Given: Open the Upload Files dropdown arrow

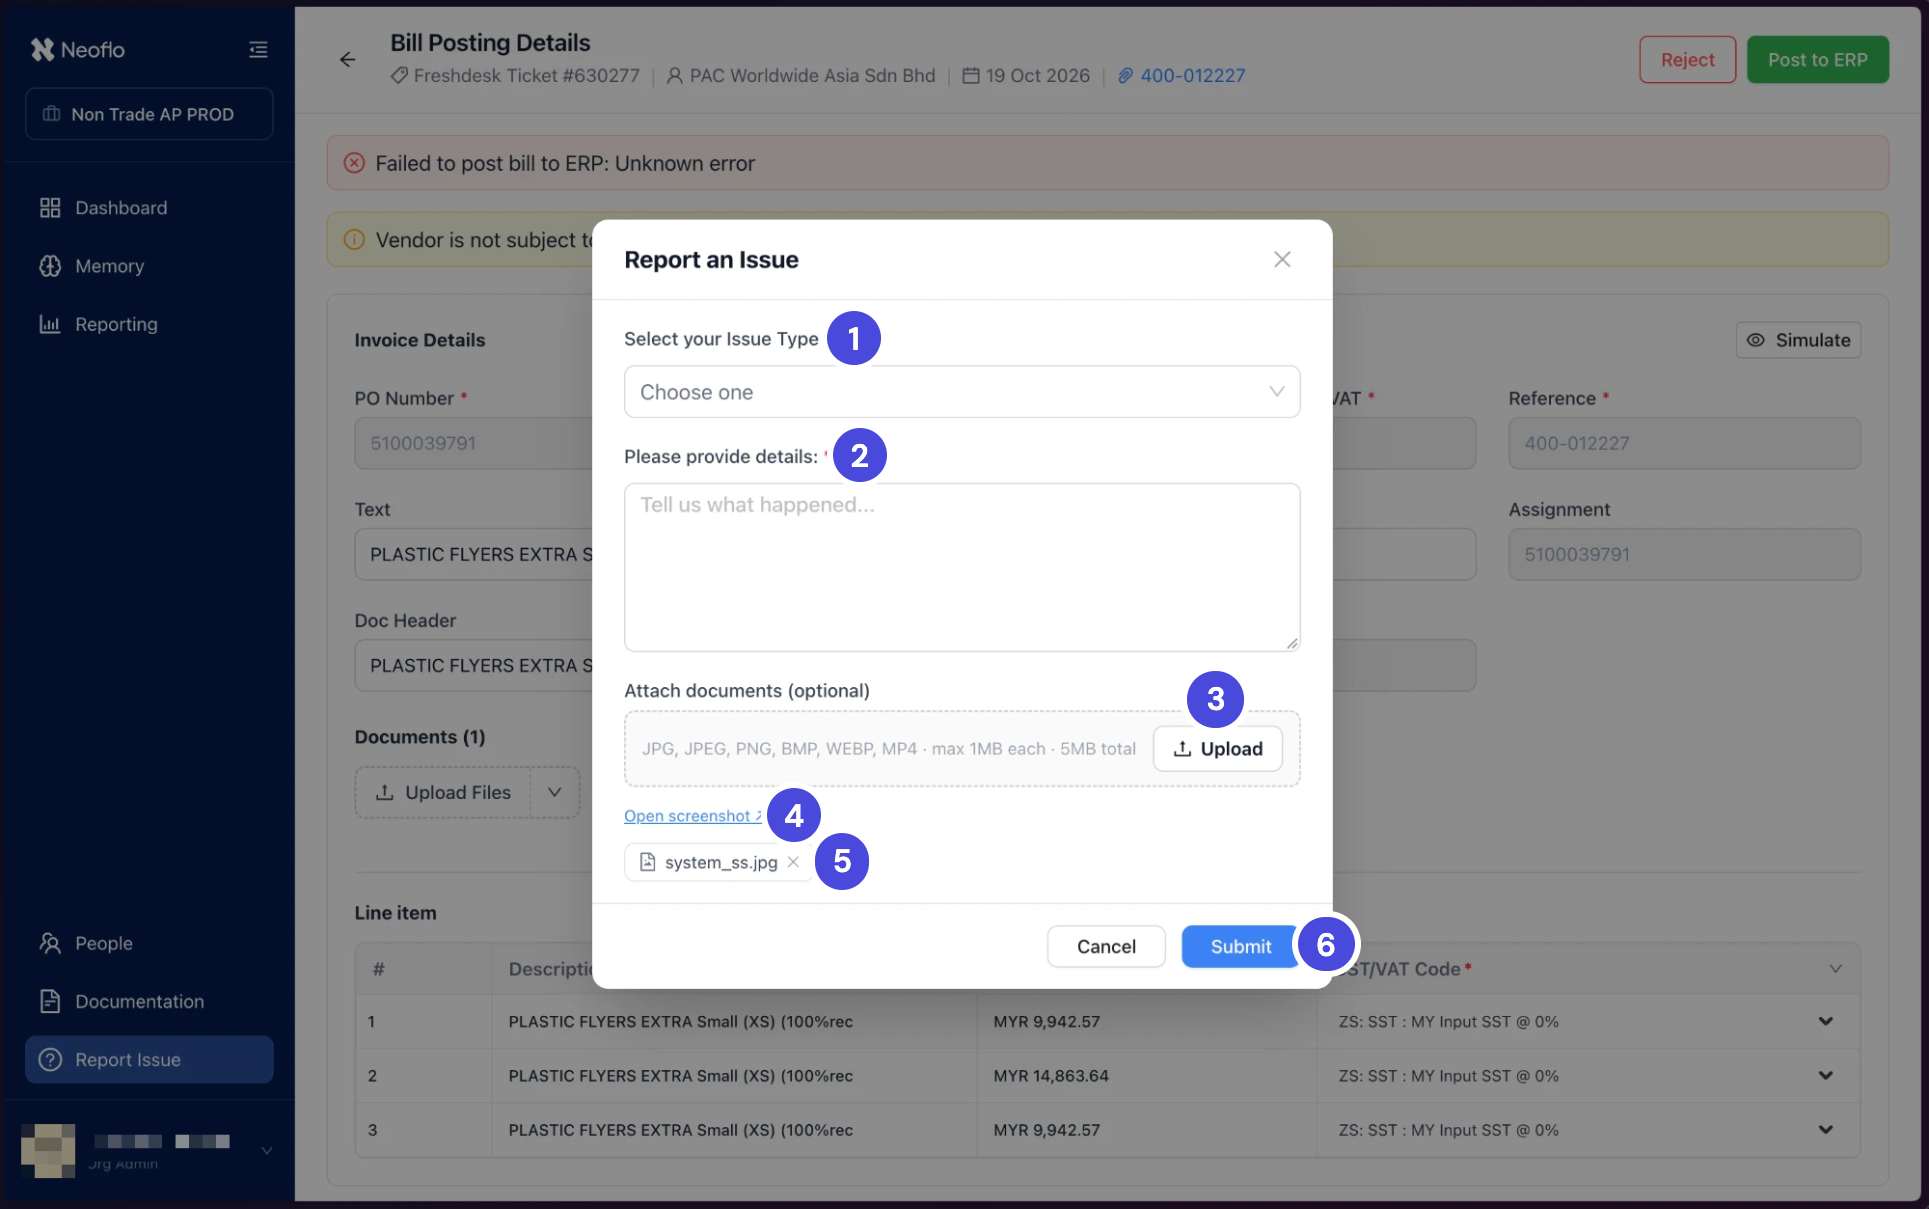Looking at the screenshot, I should (x=555, y=792).
